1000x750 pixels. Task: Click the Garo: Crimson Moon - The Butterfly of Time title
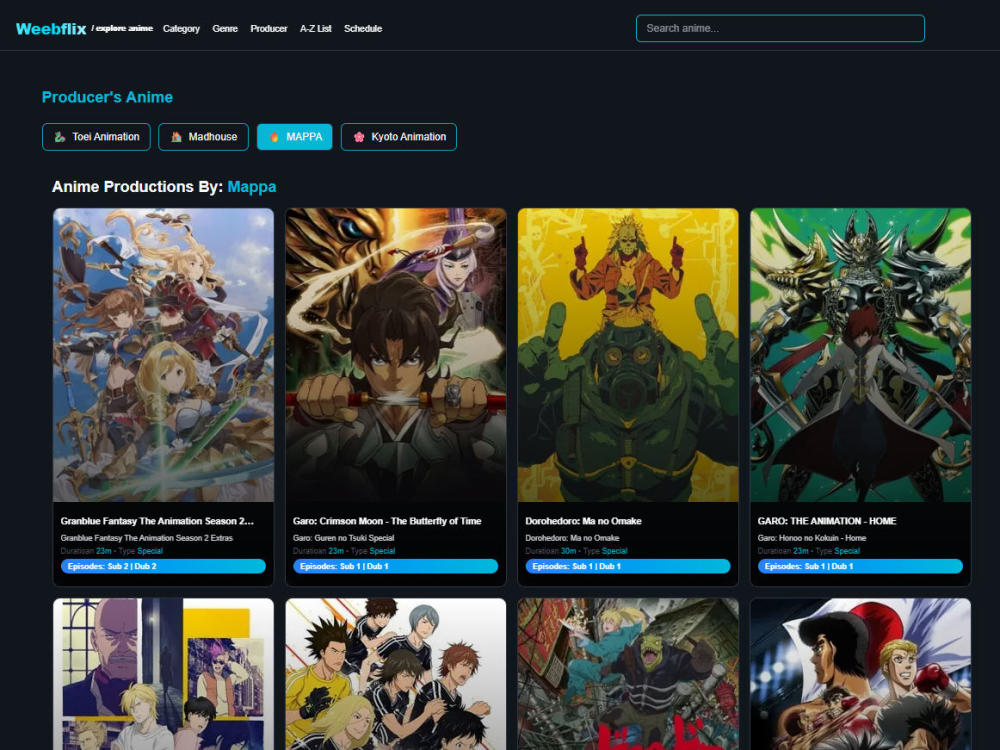pyautogui.click(x=387, y=521)
